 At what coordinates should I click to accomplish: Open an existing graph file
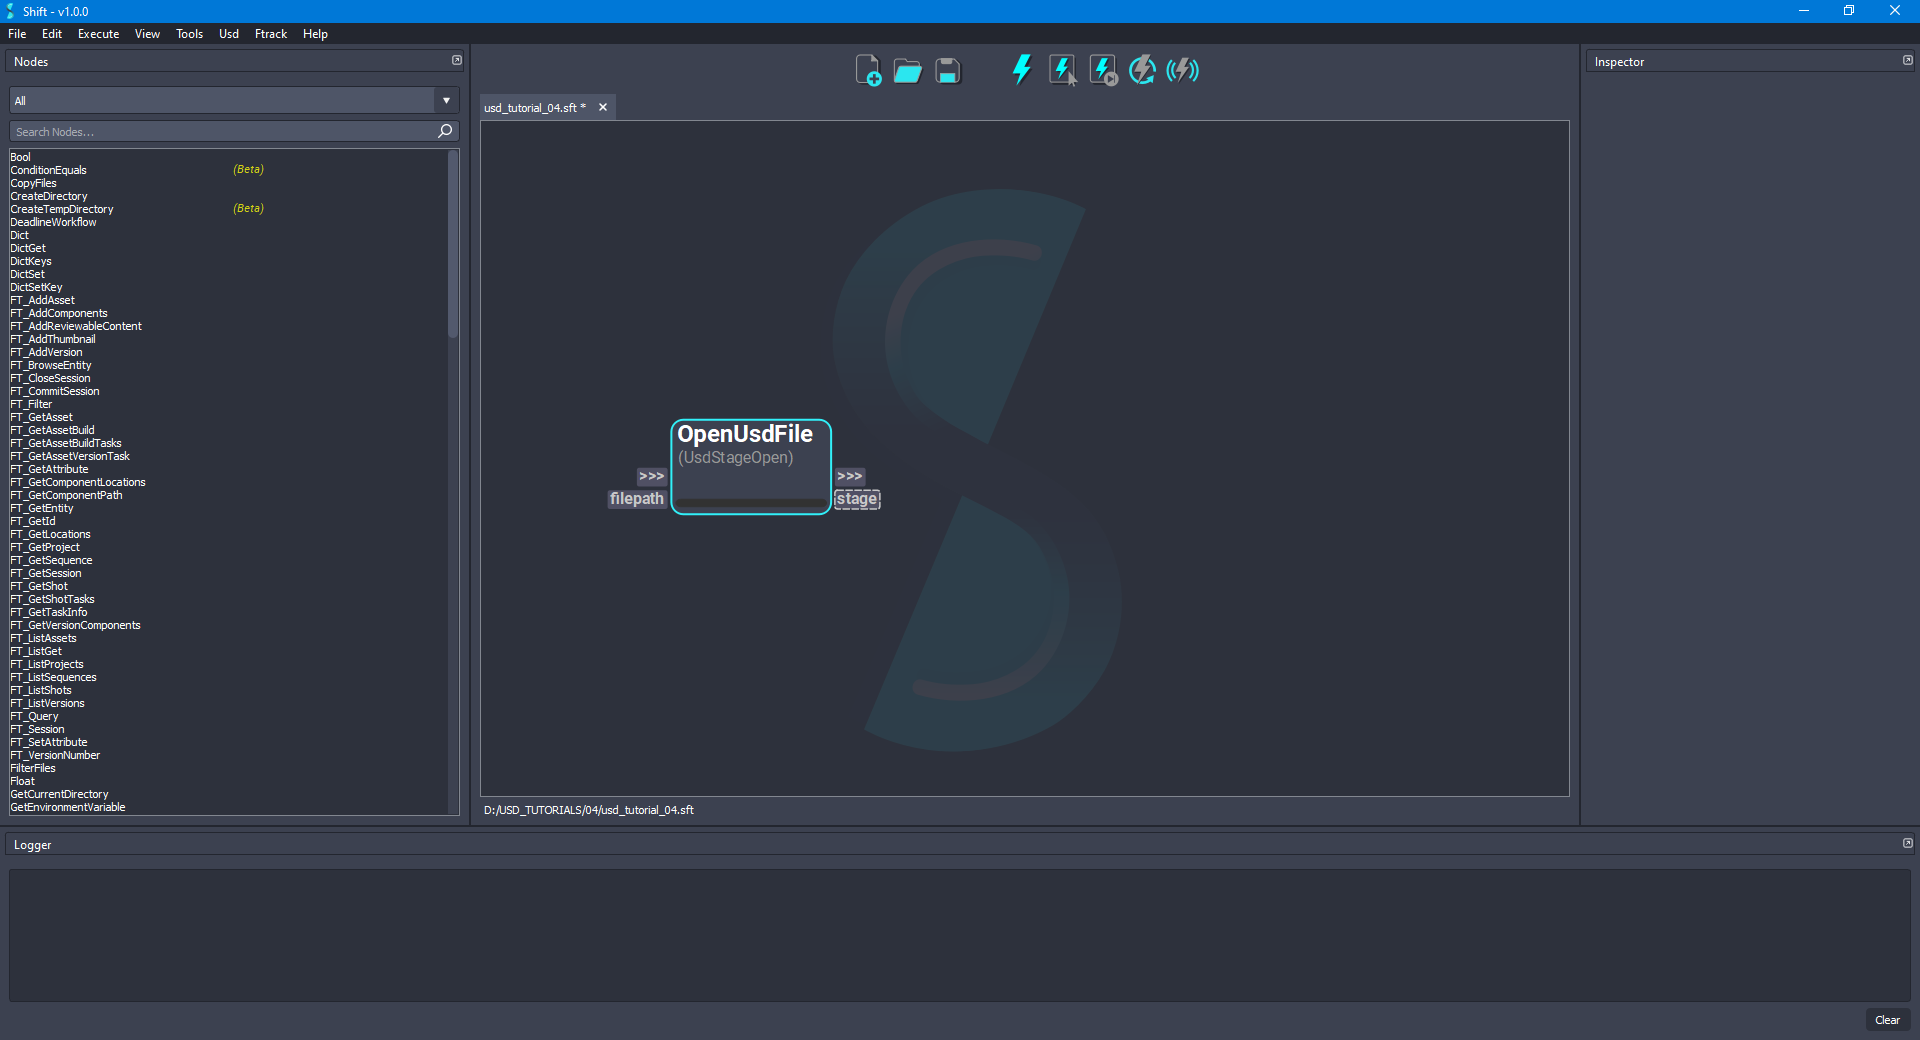click(906, 70)
